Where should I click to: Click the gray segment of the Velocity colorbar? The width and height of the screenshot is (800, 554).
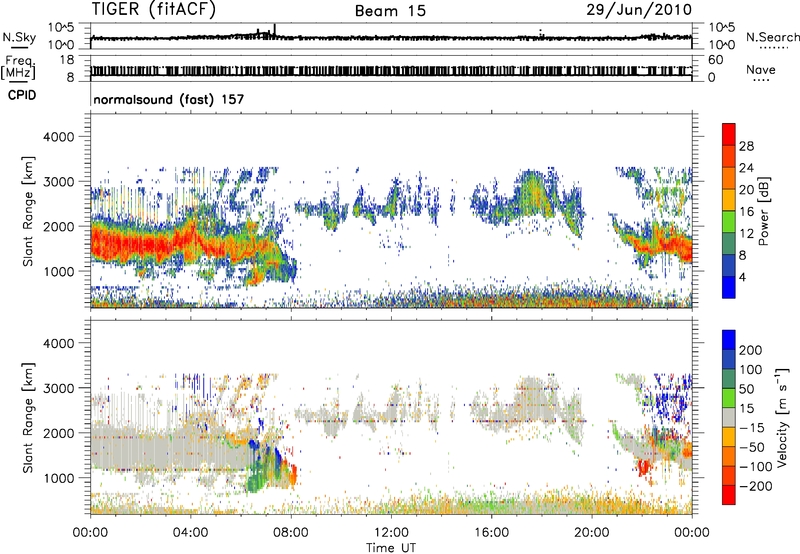pyautogui.click(x=729, y=418)
